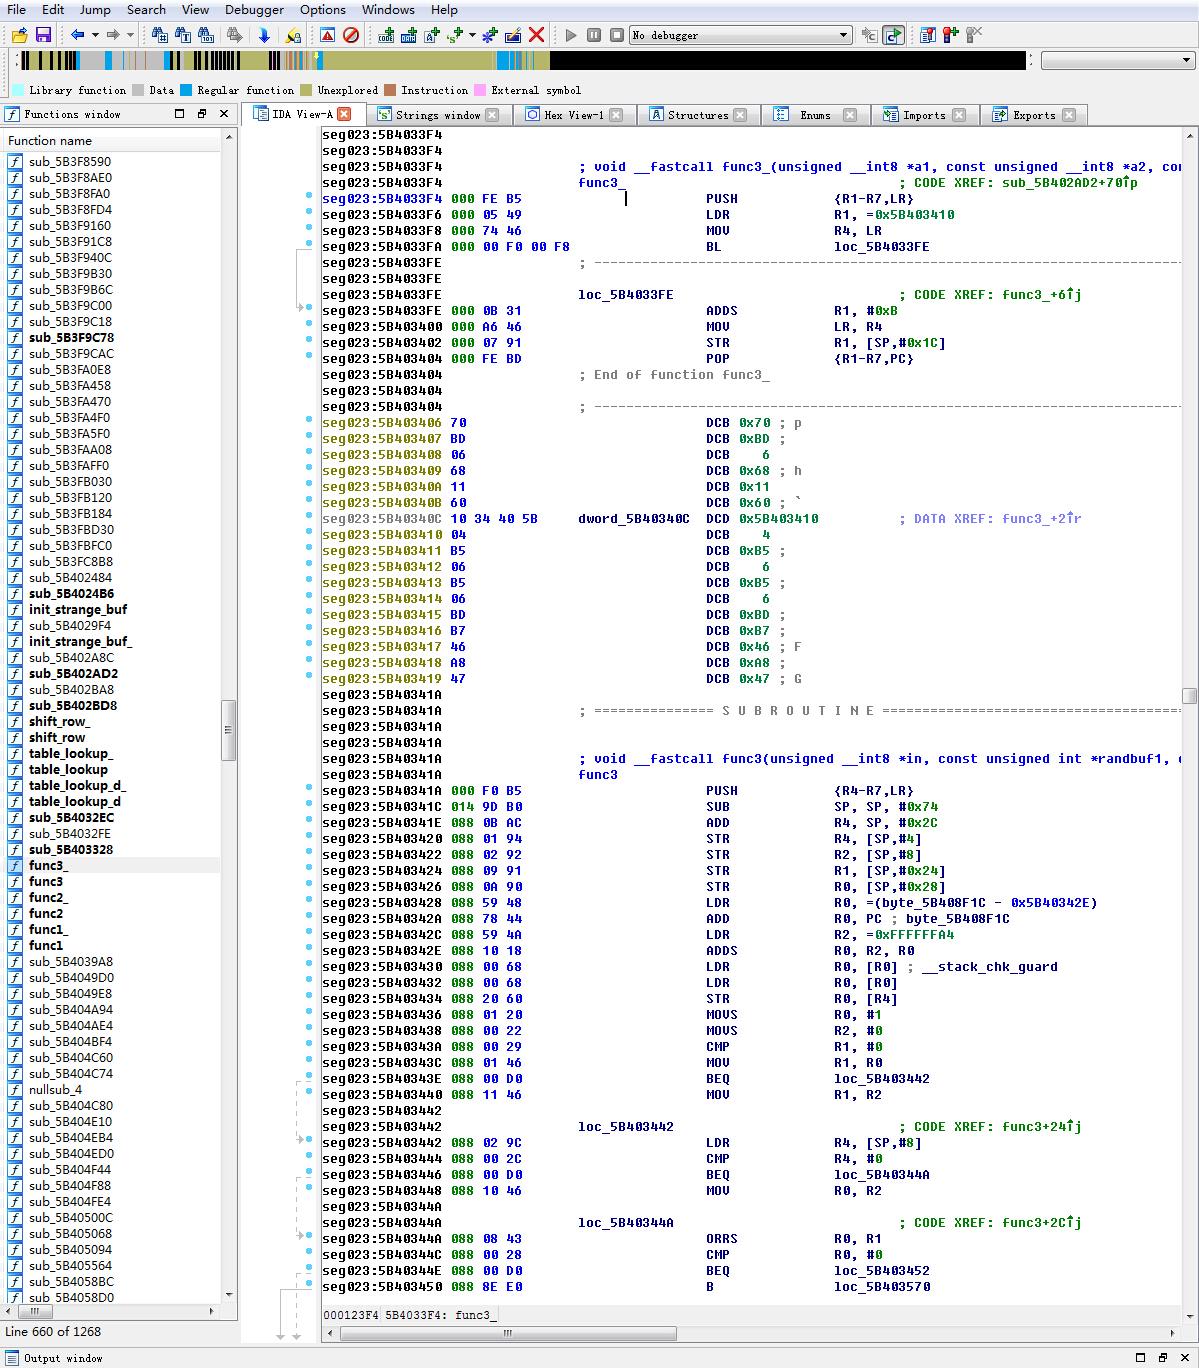Click the Save database icon
The width and height of the screenshot is (1199, 1368).
click(43, 35)
